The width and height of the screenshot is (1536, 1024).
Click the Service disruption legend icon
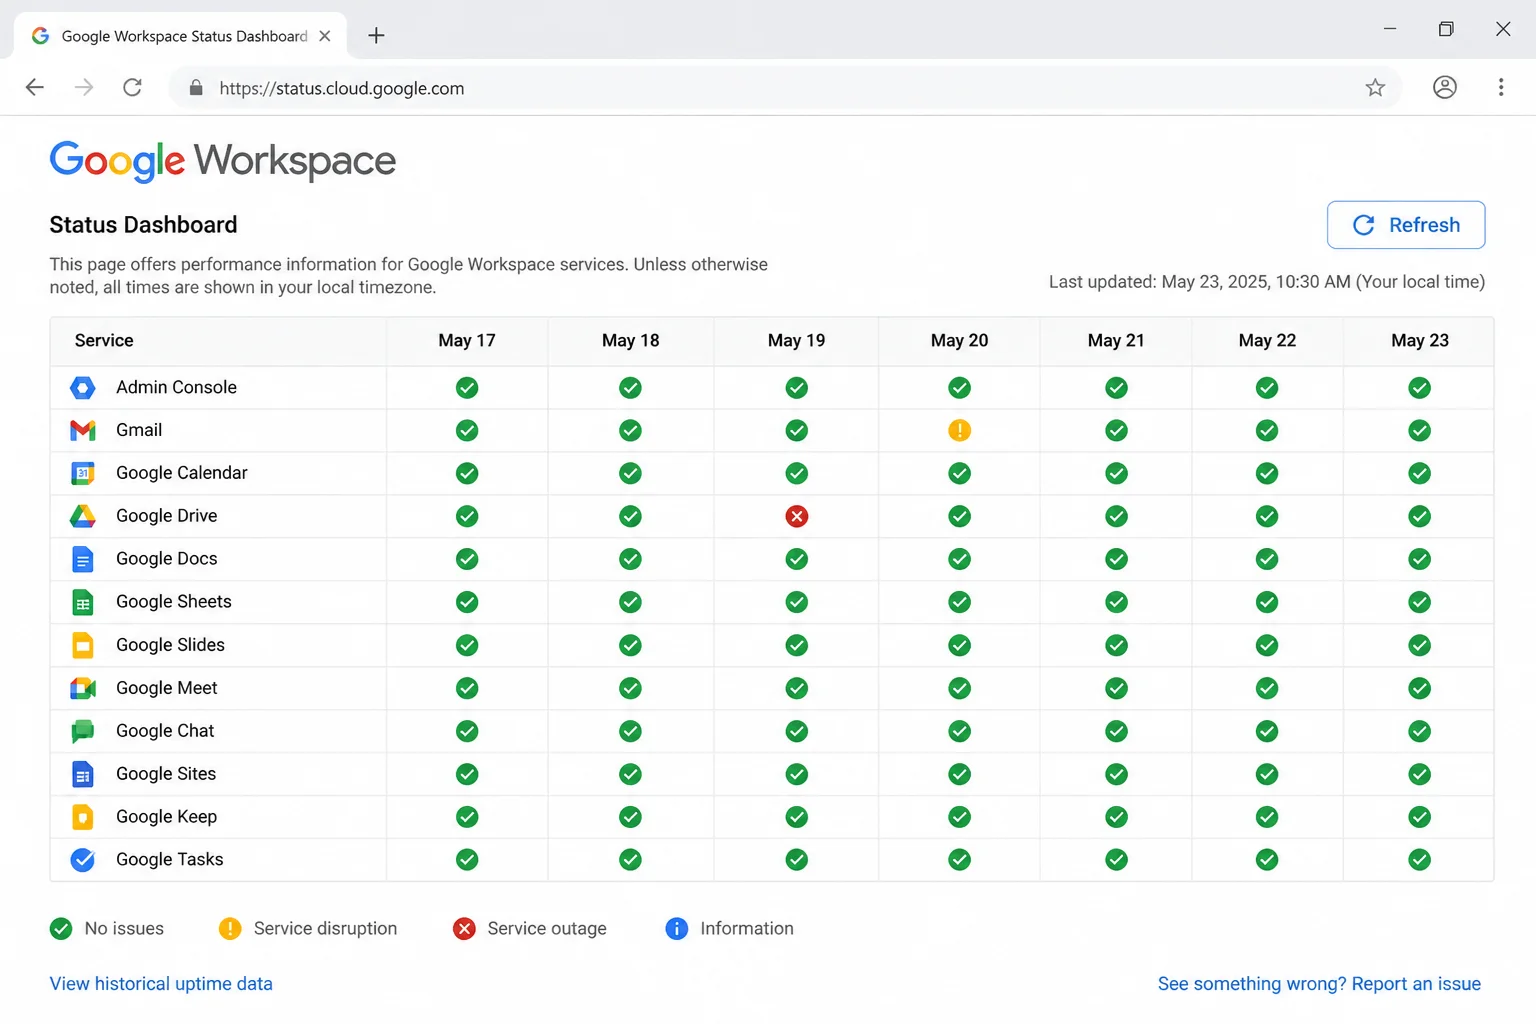pos(230,929)
